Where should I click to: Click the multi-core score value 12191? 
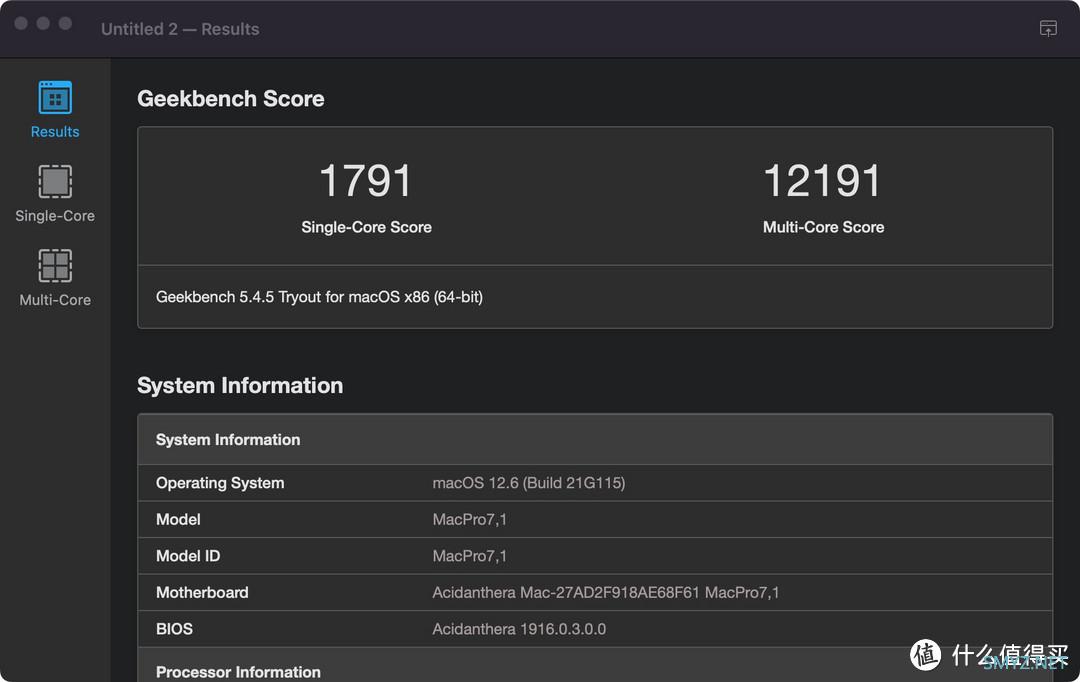[x=823, y=180]
